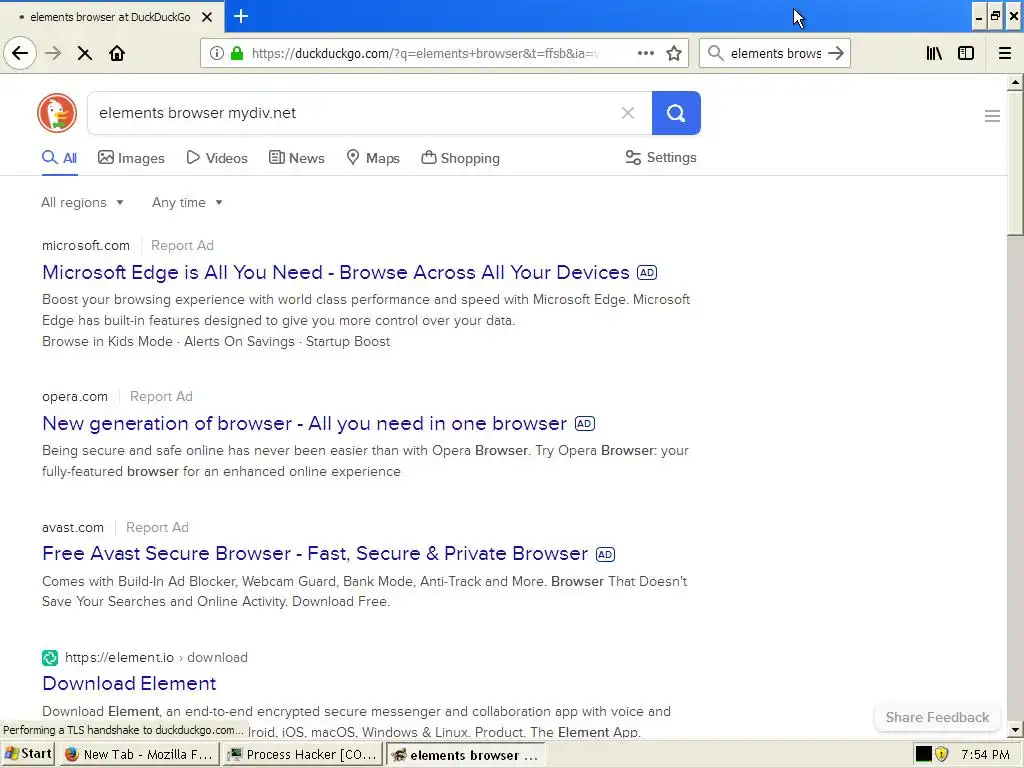Viewport: 1024px width, 768px height.
Task: Open Microsoft Edge ad result link
Action: (x=336, y=272)
